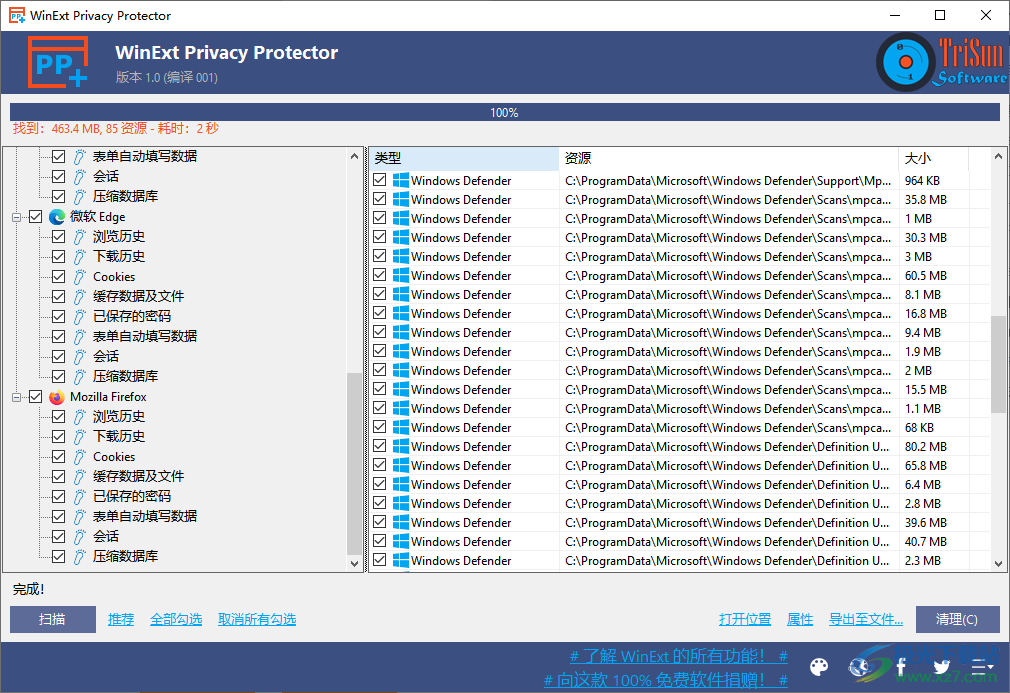Click footprint icon for Firefox Cookies
Viewport: 1010px width, 693px height.
point(79,457)
